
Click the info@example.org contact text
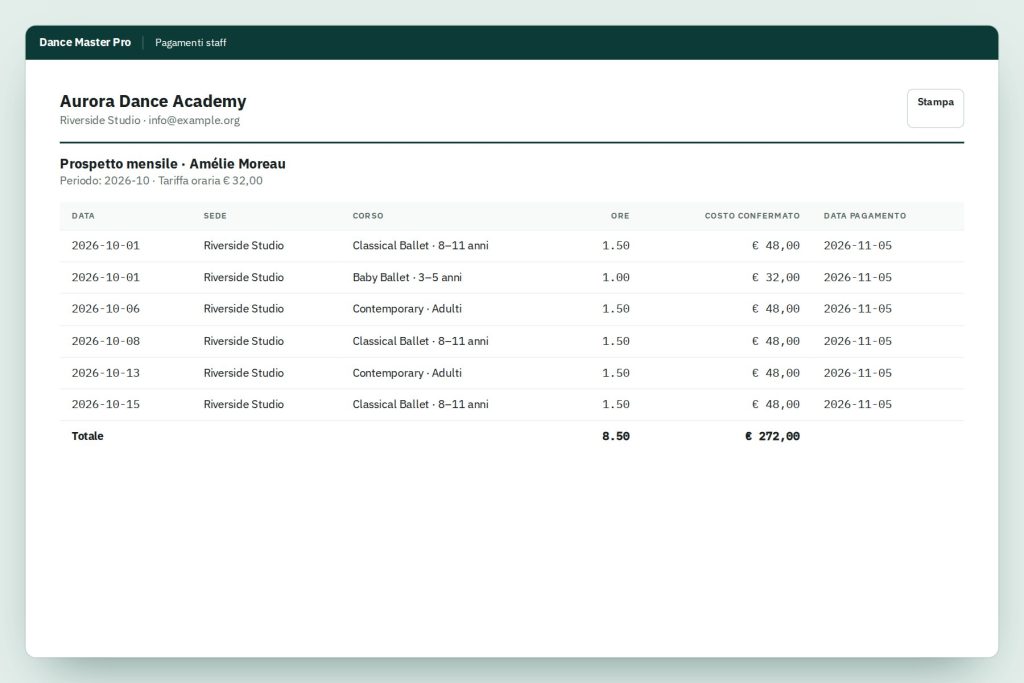coord(194,120)
